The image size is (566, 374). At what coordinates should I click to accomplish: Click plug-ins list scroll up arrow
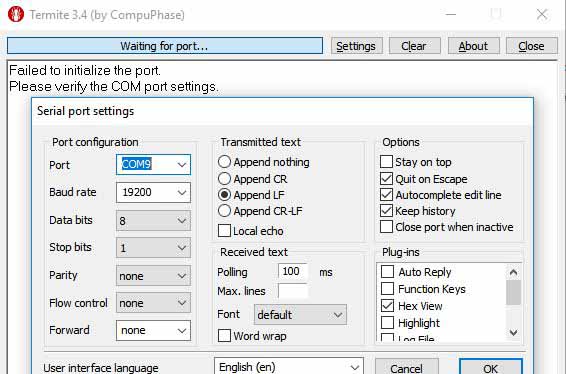point(513,272)
